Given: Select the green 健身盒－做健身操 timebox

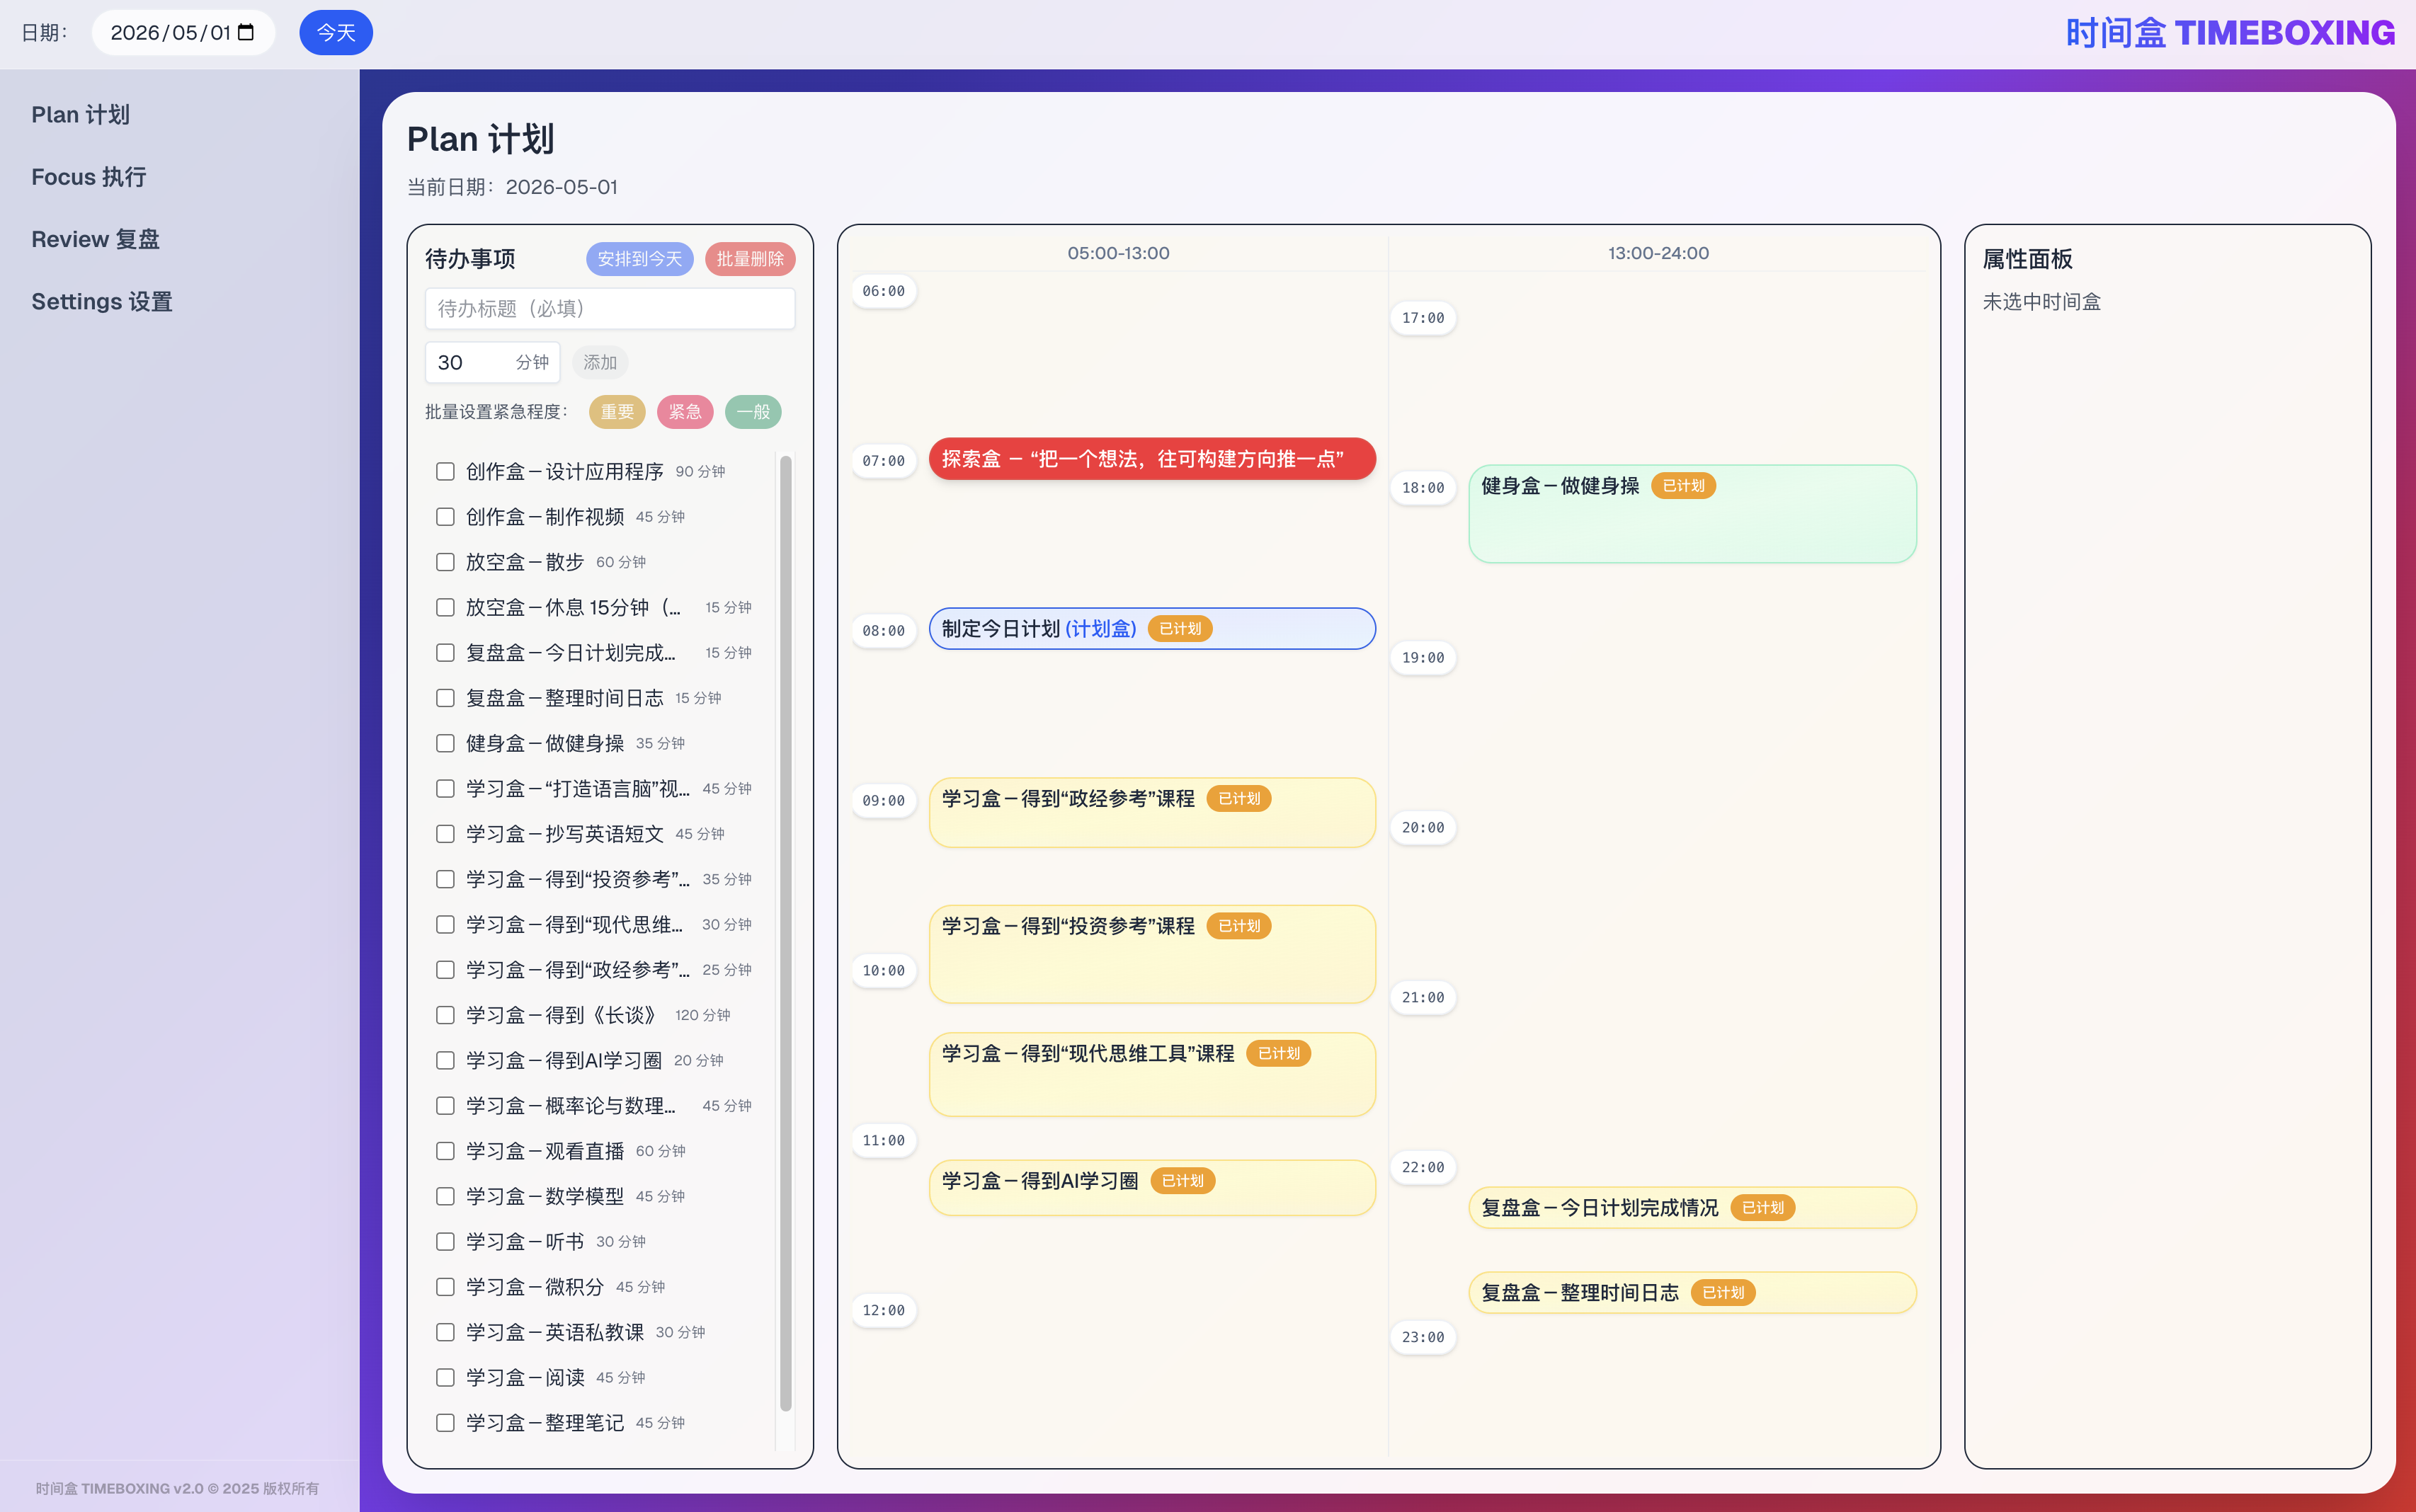Looking at the screenshot, I should click(x=1692, y=514).
